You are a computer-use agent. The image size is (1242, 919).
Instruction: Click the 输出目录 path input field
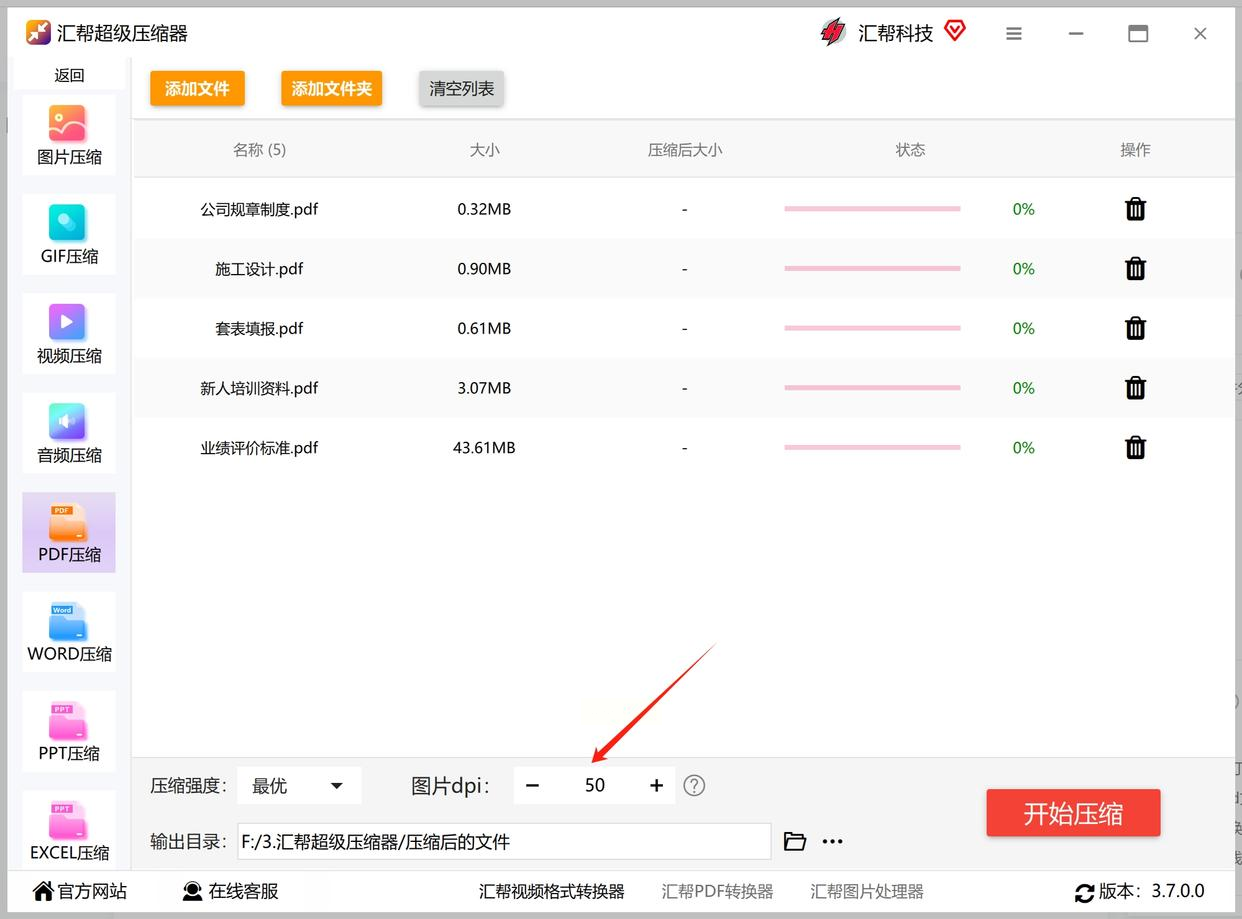tap(504, 841)
